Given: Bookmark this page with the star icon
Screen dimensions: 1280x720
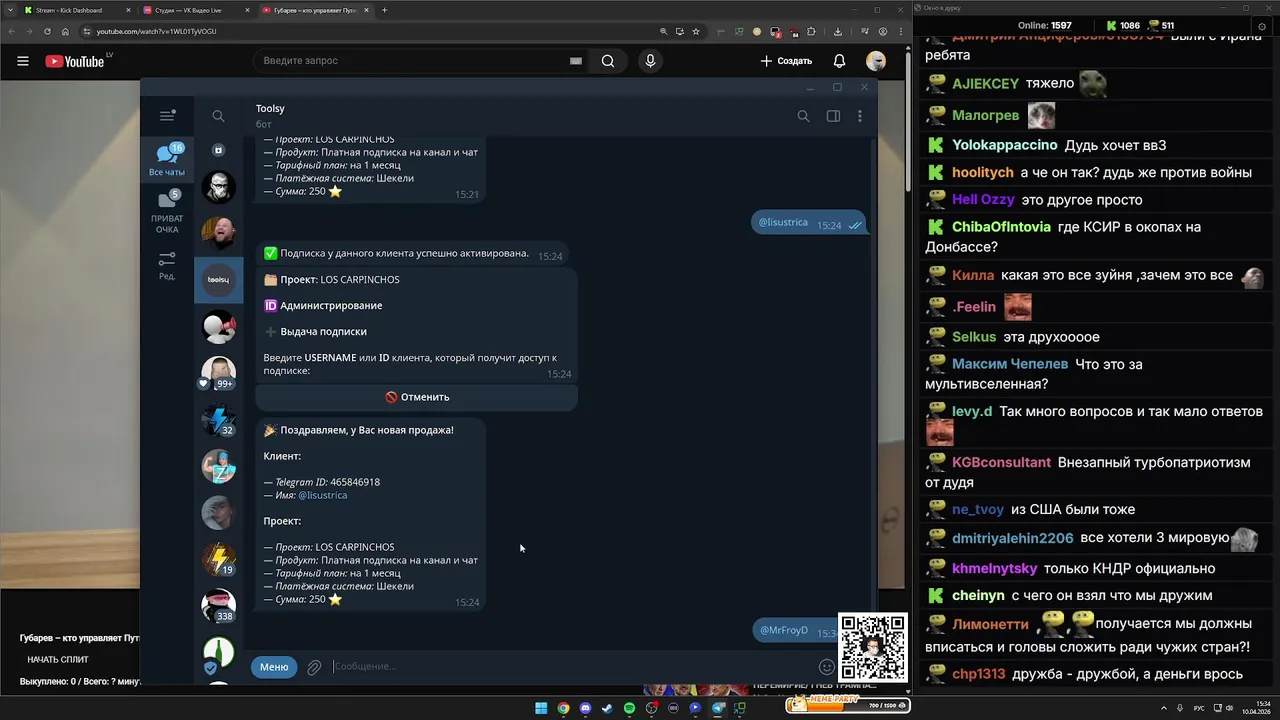Looking at the screenshot, I should [696, 31].
